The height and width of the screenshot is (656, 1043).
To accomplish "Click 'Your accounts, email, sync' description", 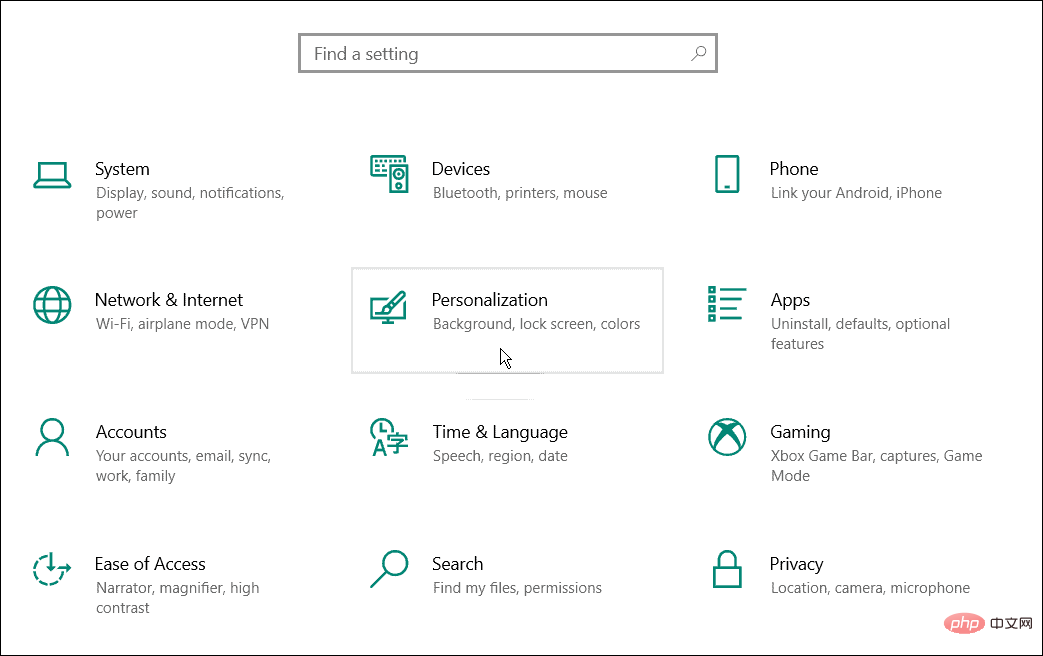I will click(x=184, y=466).
